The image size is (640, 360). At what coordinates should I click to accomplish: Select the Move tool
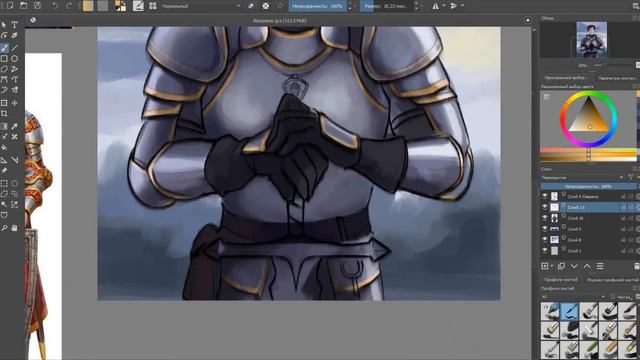click(x=14, y=103)
